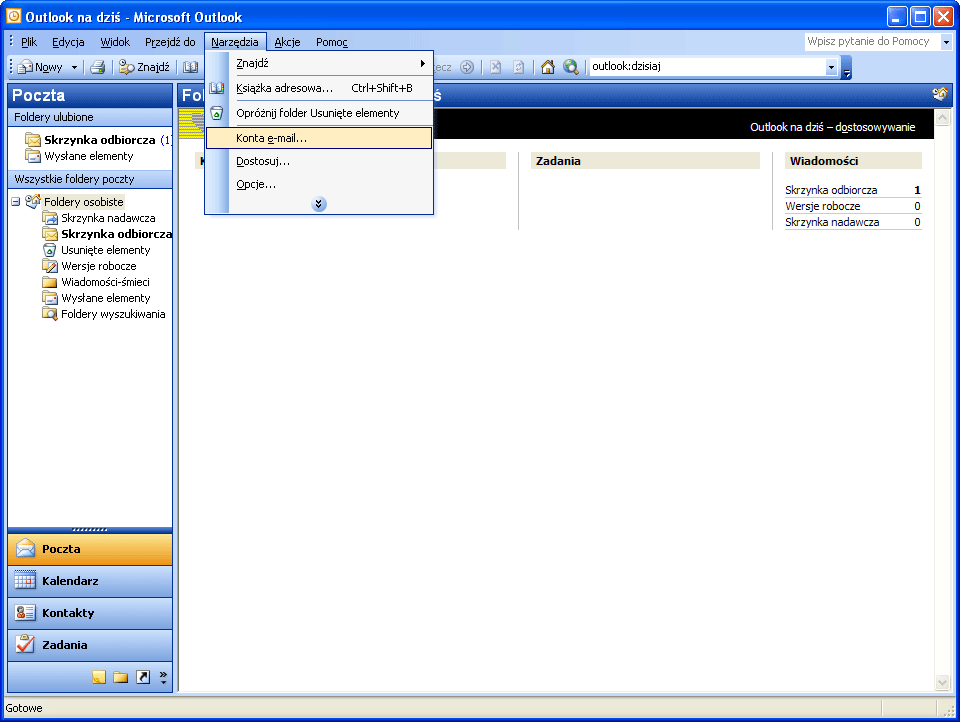The width and height of the screenshot is (960, 722).
Task: Click the outlook:dzisiaj address field
Action: click(707, 67)
